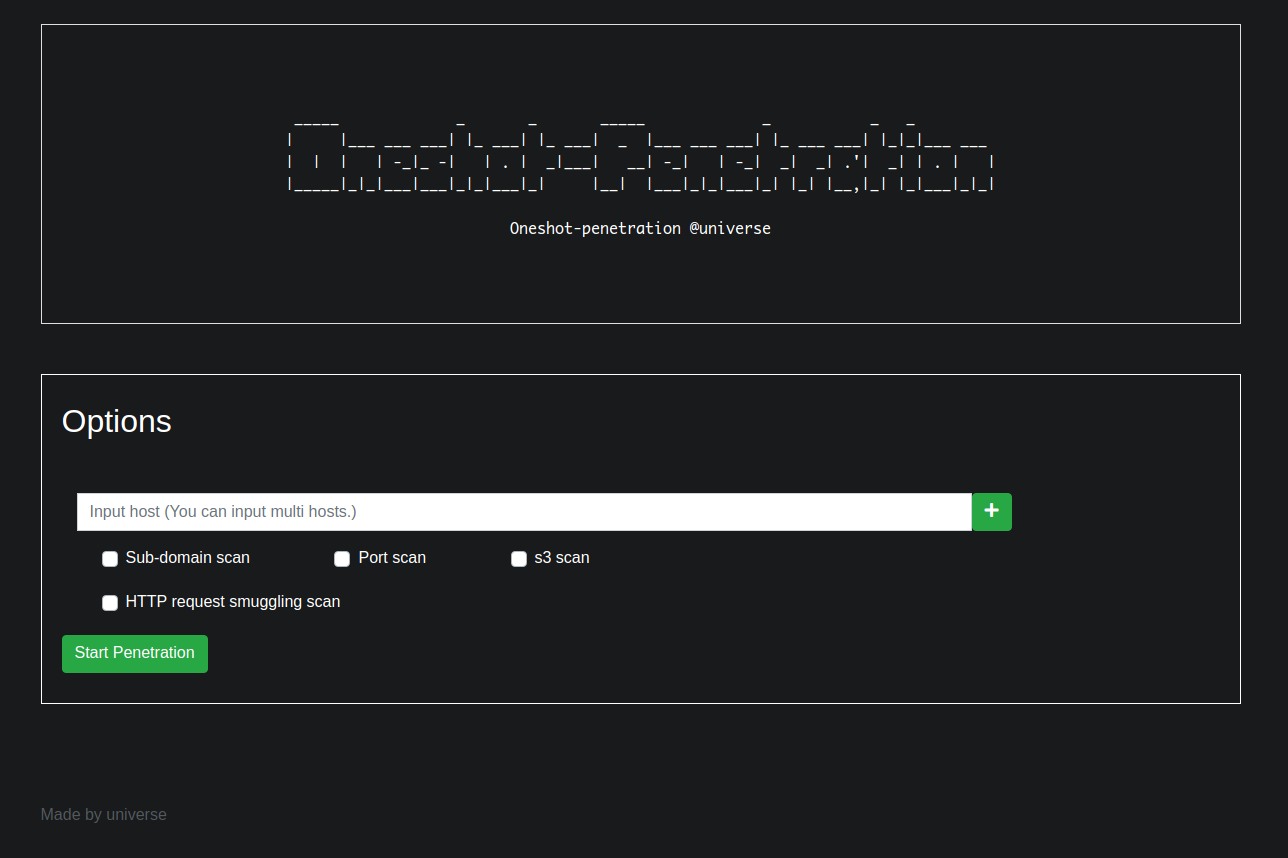Click the Options section heading
This screenshot has width=1288, height=858.
[x=116, y=421]
